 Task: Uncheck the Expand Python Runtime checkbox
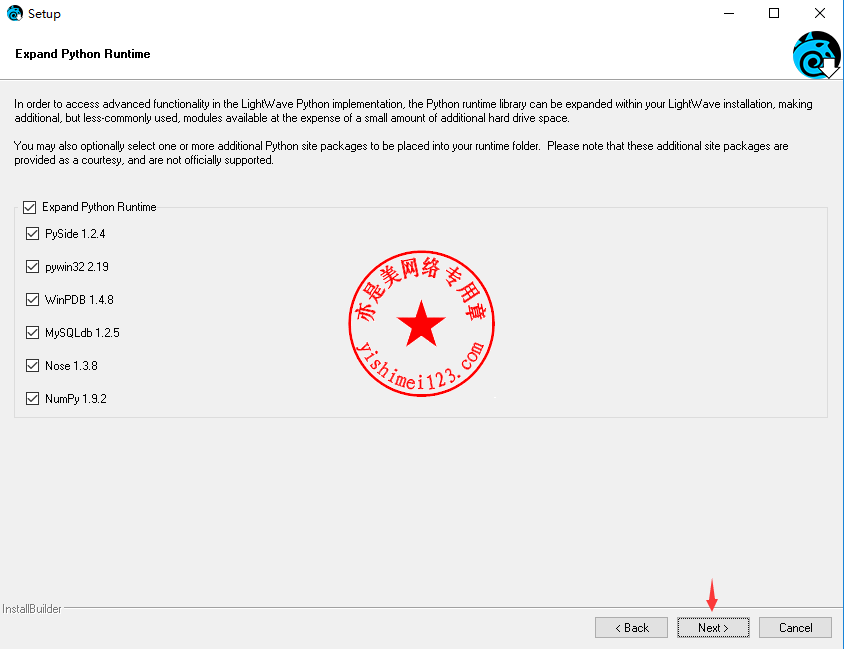[x=30, y=207]
